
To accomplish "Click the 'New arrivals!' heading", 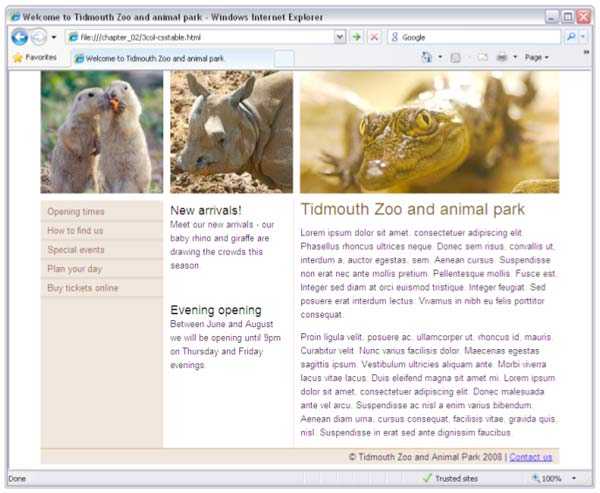I will 206,210.
